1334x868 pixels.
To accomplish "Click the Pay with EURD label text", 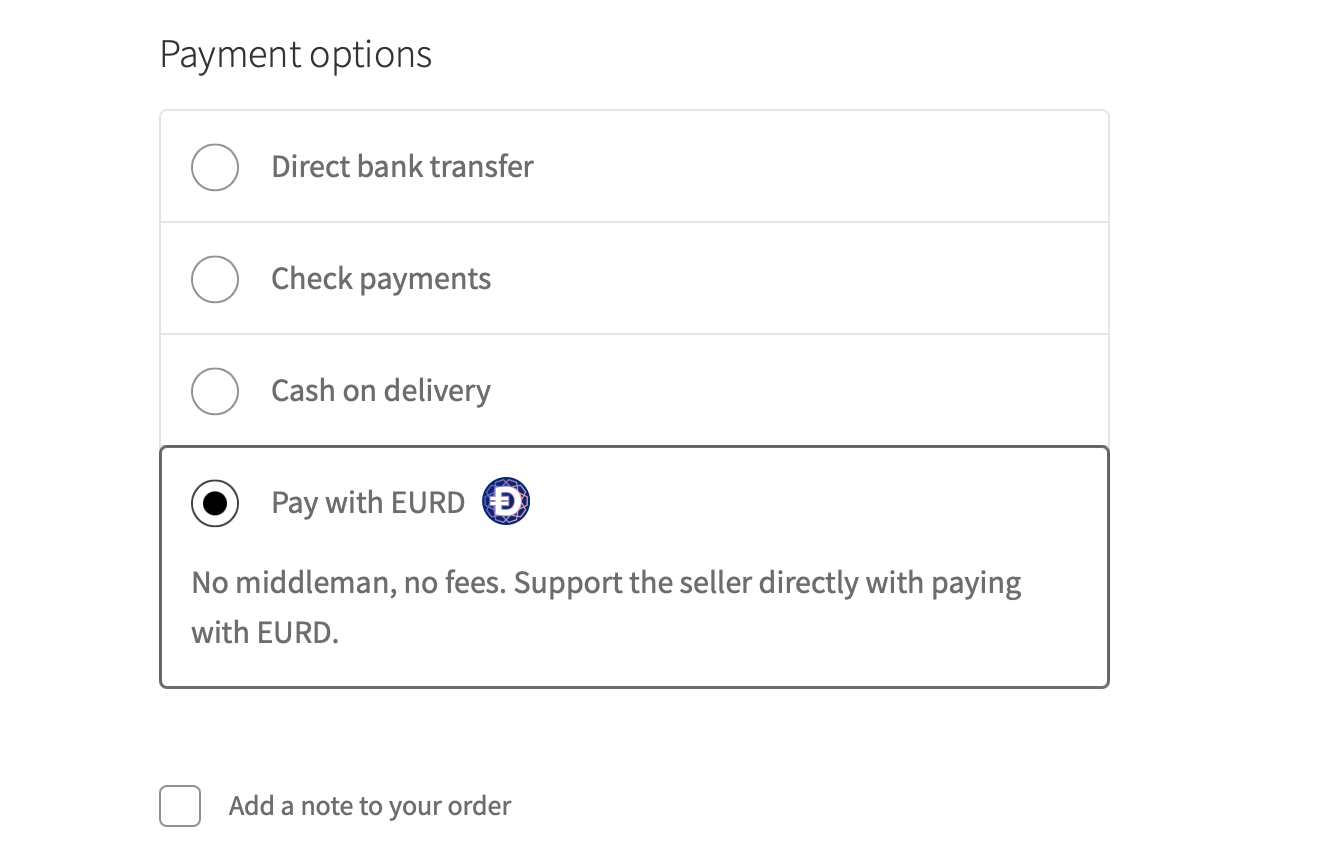I will pyautogui.click(x=368, y=503).
